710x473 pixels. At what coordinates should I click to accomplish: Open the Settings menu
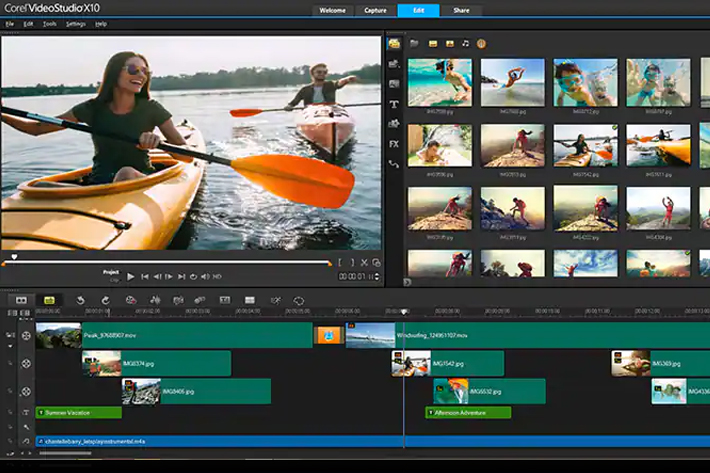pos(75,23)
